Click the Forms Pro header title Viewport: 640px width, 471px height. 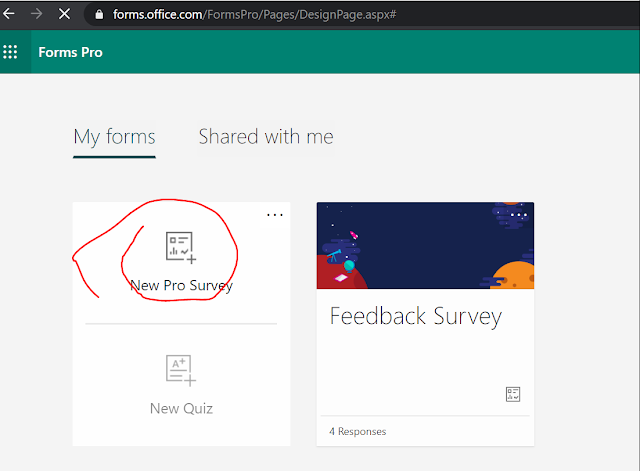70,52
